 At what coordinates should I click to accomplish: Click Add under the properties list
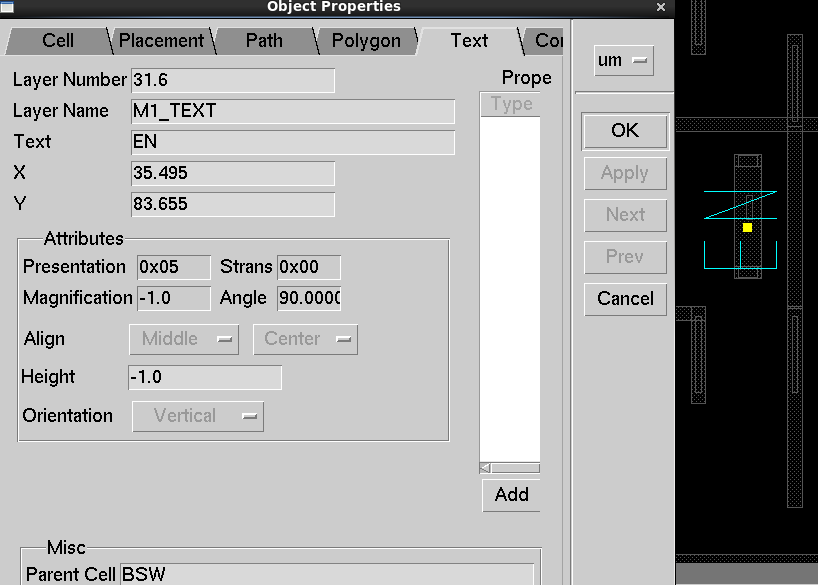pyautogui.click(x=511, y=495)
